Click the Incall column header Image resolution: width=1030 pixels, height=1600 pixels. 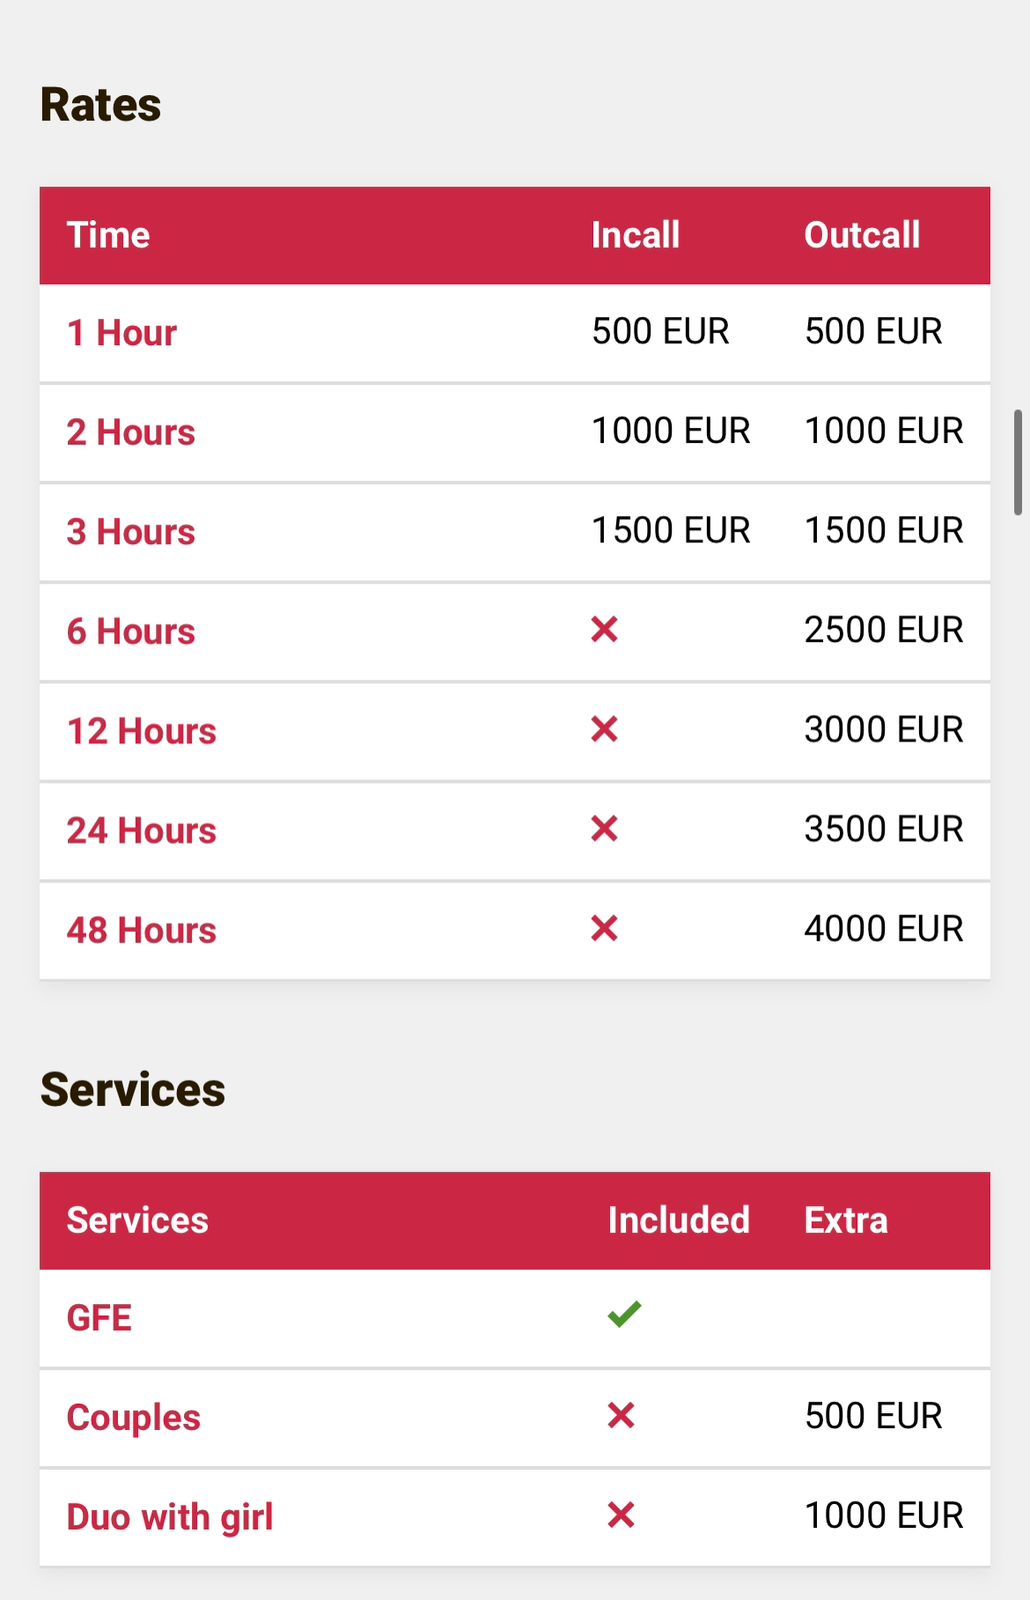(636, 235)
